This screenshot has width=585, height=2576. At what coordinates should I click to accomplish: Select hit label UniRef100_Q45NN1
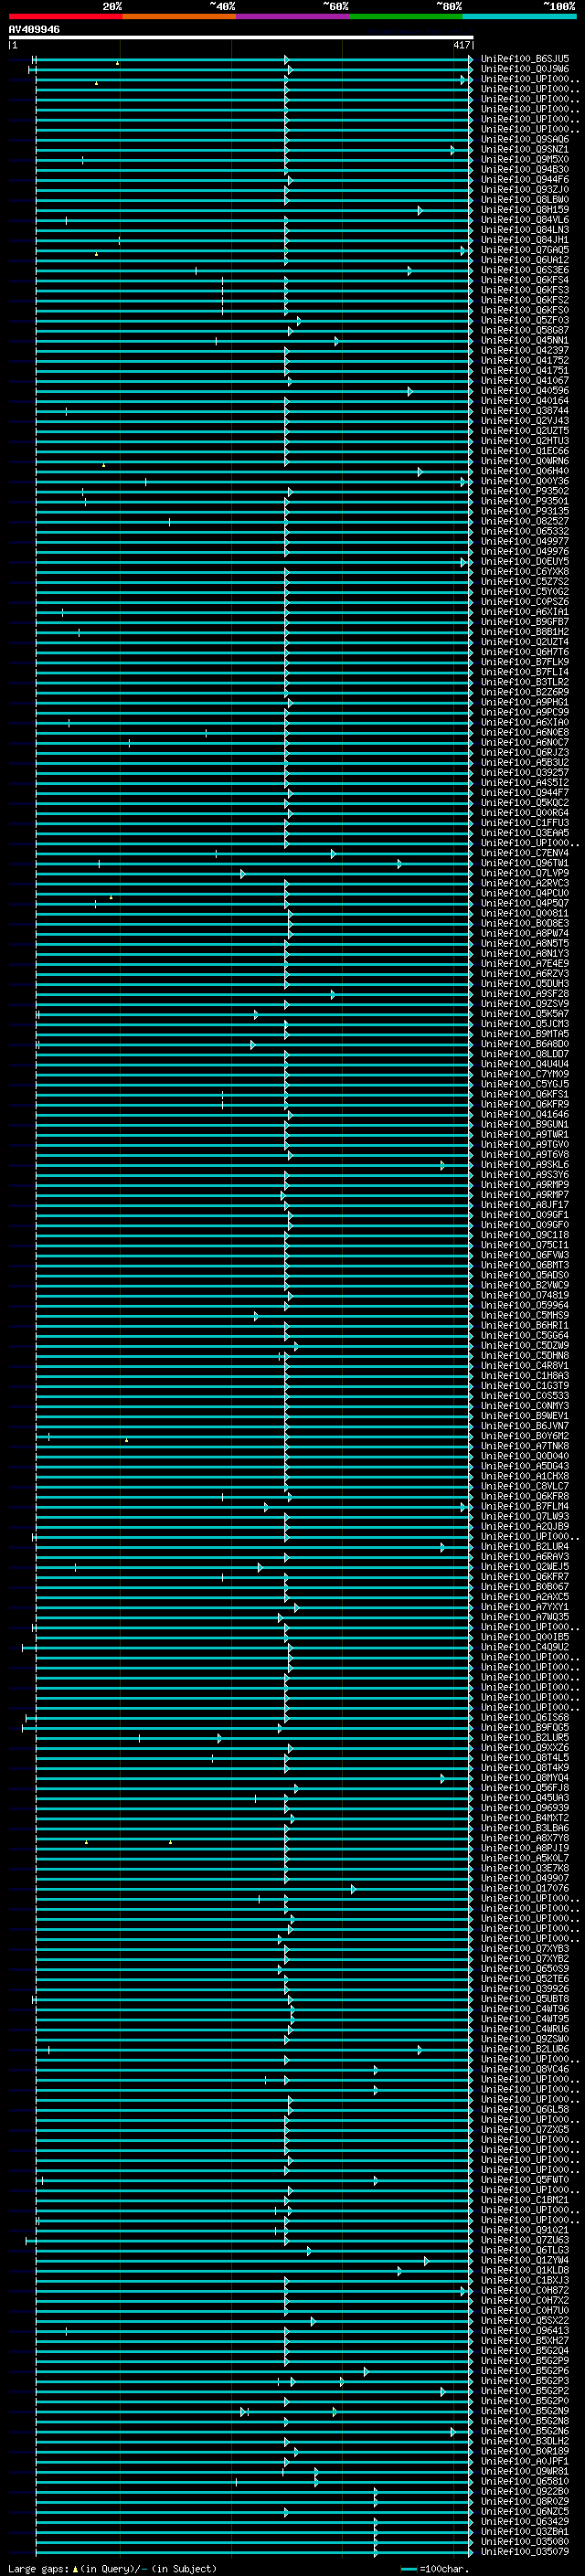tap(525, 340)
